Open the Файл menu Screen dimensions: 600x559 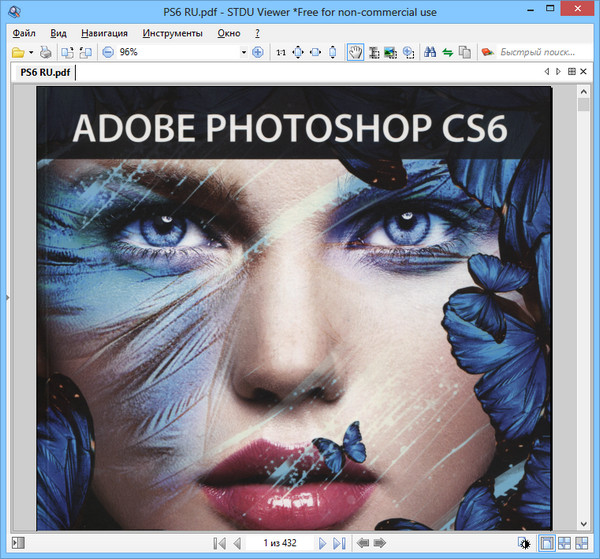[x=24, y=33]
